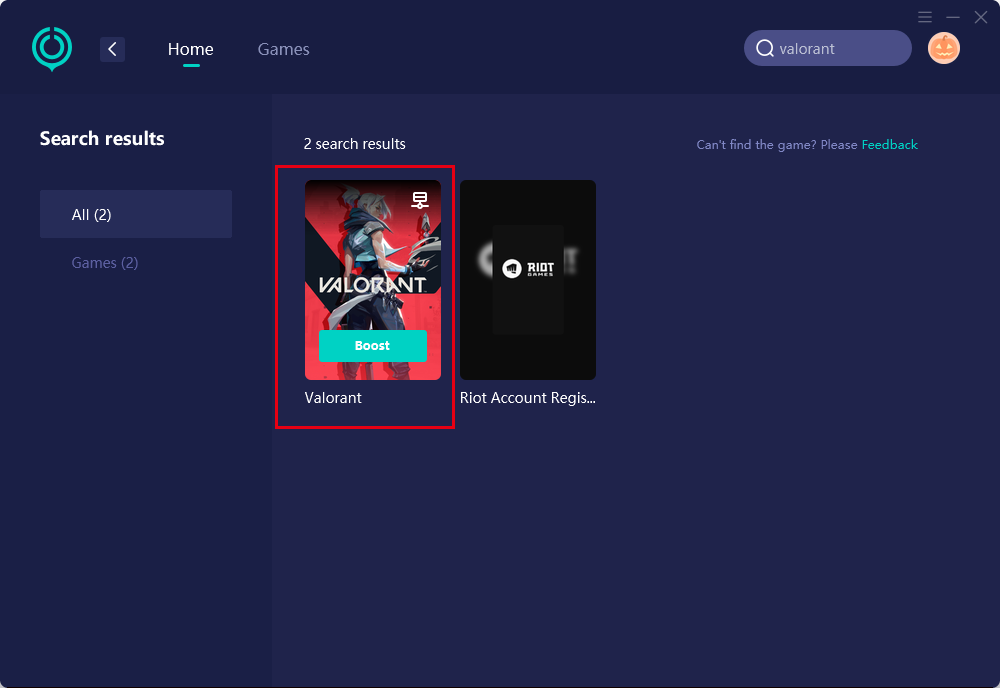Click the server icon on Valorant card

[420, 200]
